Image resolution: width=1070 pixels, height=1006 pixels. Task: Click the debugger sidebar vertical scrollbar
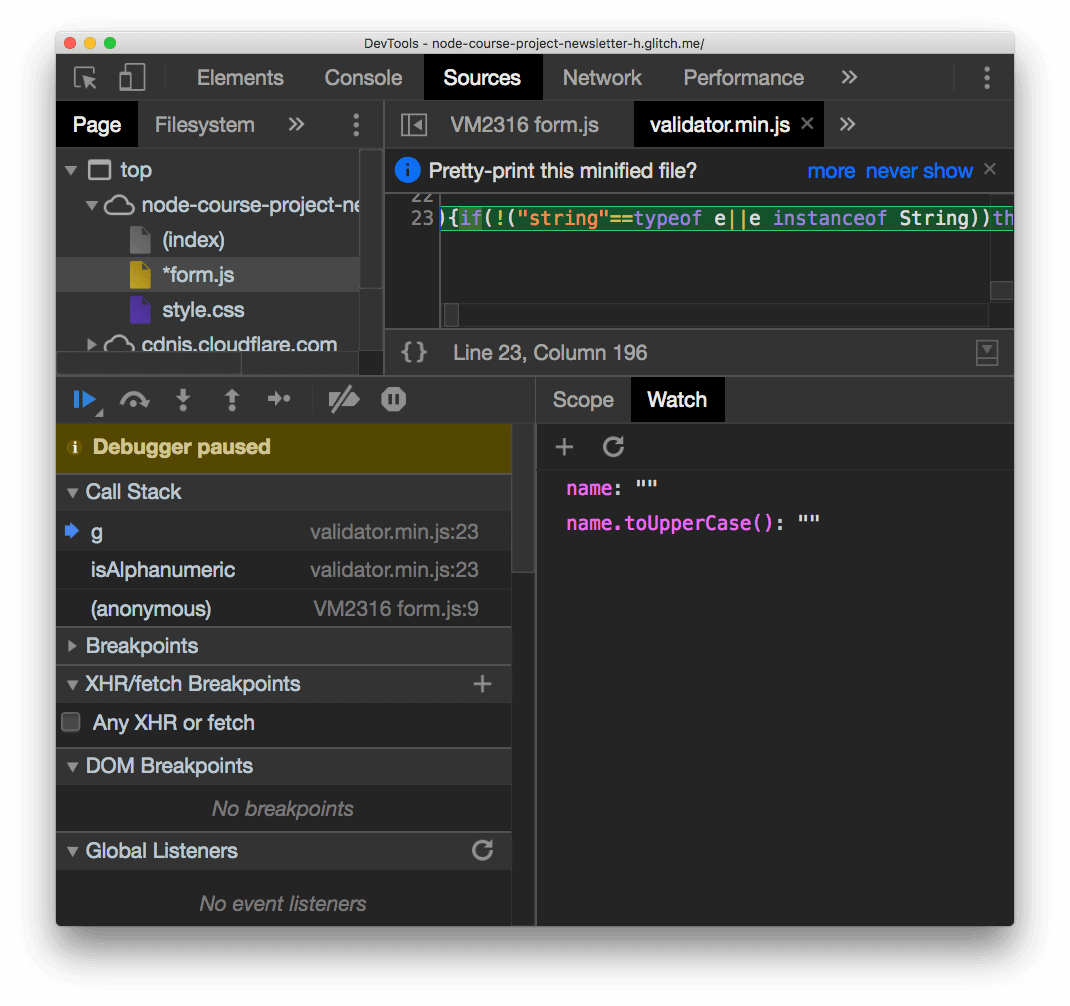coord(523,498)
